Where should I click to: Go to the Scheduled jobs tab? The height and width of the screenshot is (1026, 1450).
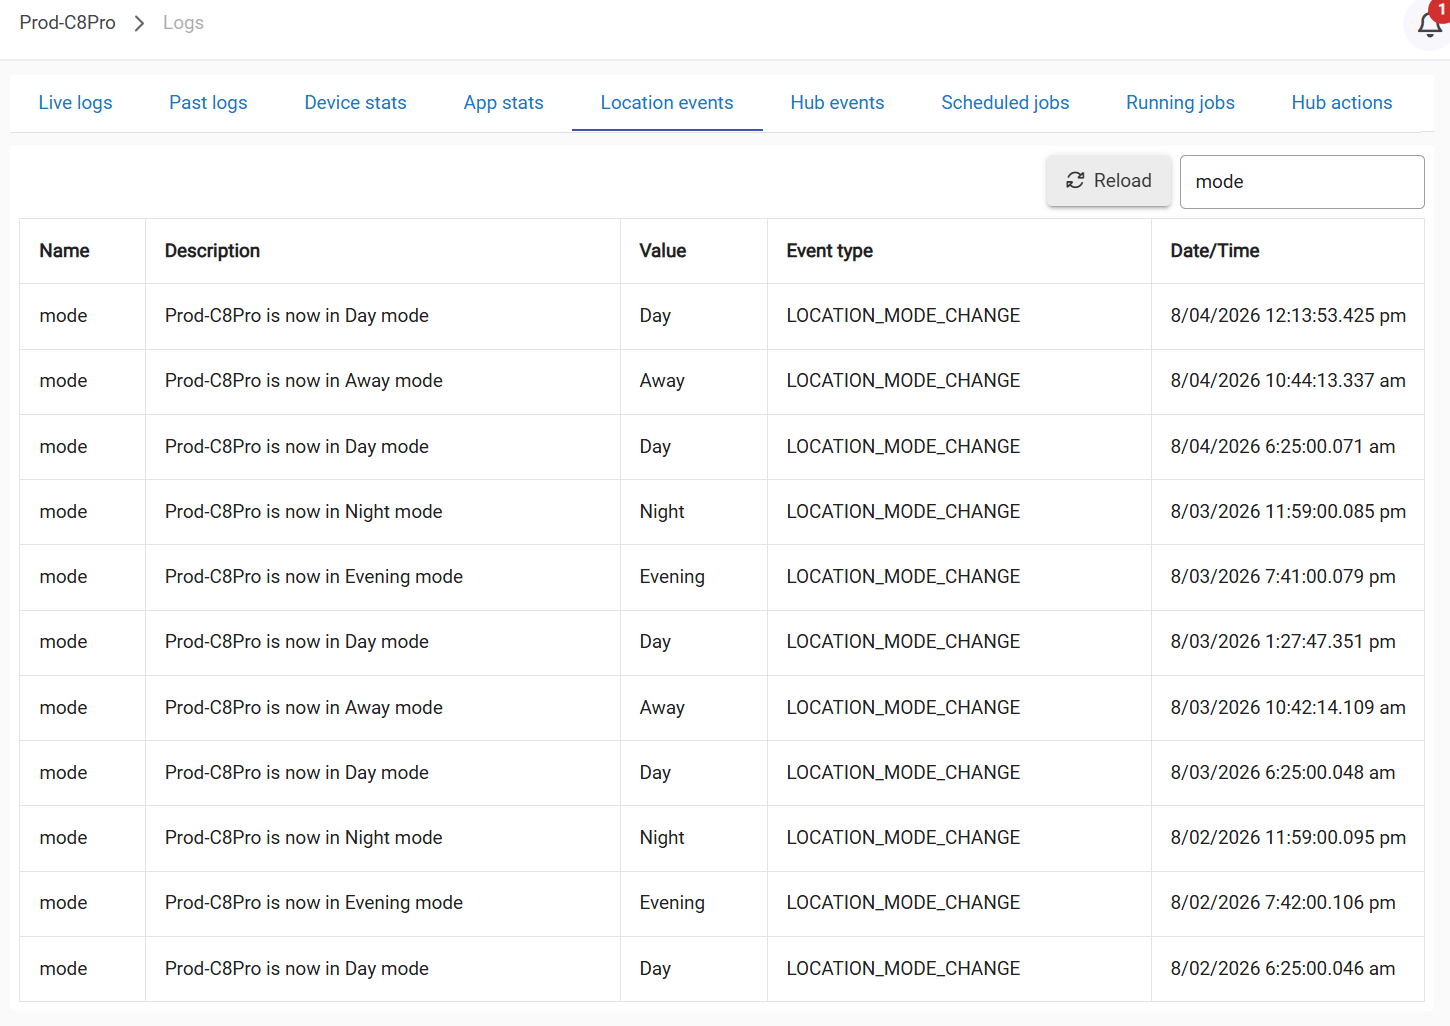click(x=1005, y=103)
